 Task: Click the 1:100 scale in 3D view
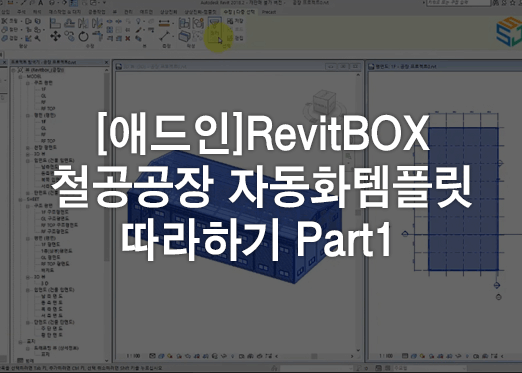click(x=133, y=356)
